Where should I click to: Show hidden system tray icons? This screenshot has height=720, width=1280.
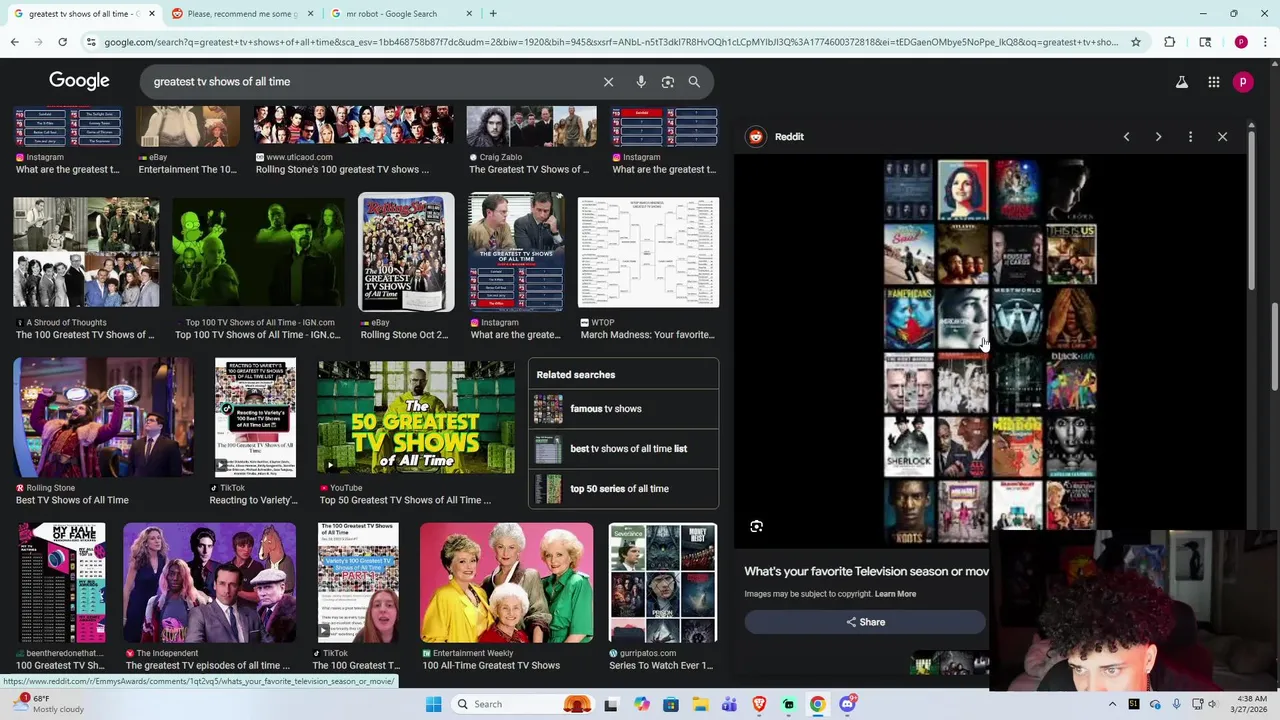coord(1112,704)
